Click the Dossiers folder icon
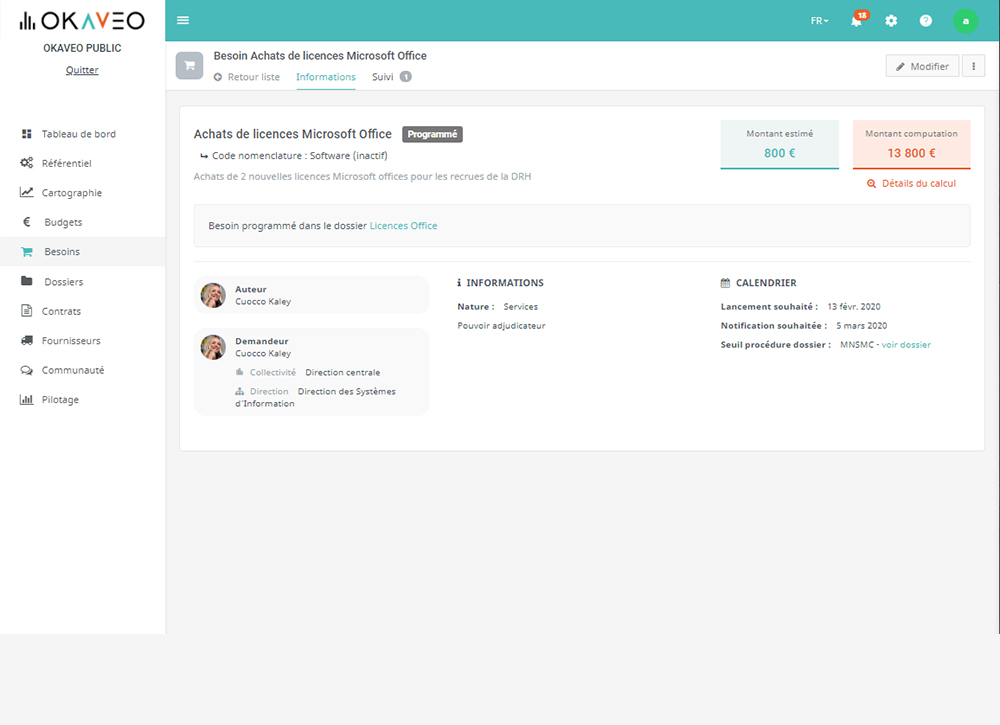The width and height of the screenshot is (1000, 725). pyautogui.click(x=26, y=281)
